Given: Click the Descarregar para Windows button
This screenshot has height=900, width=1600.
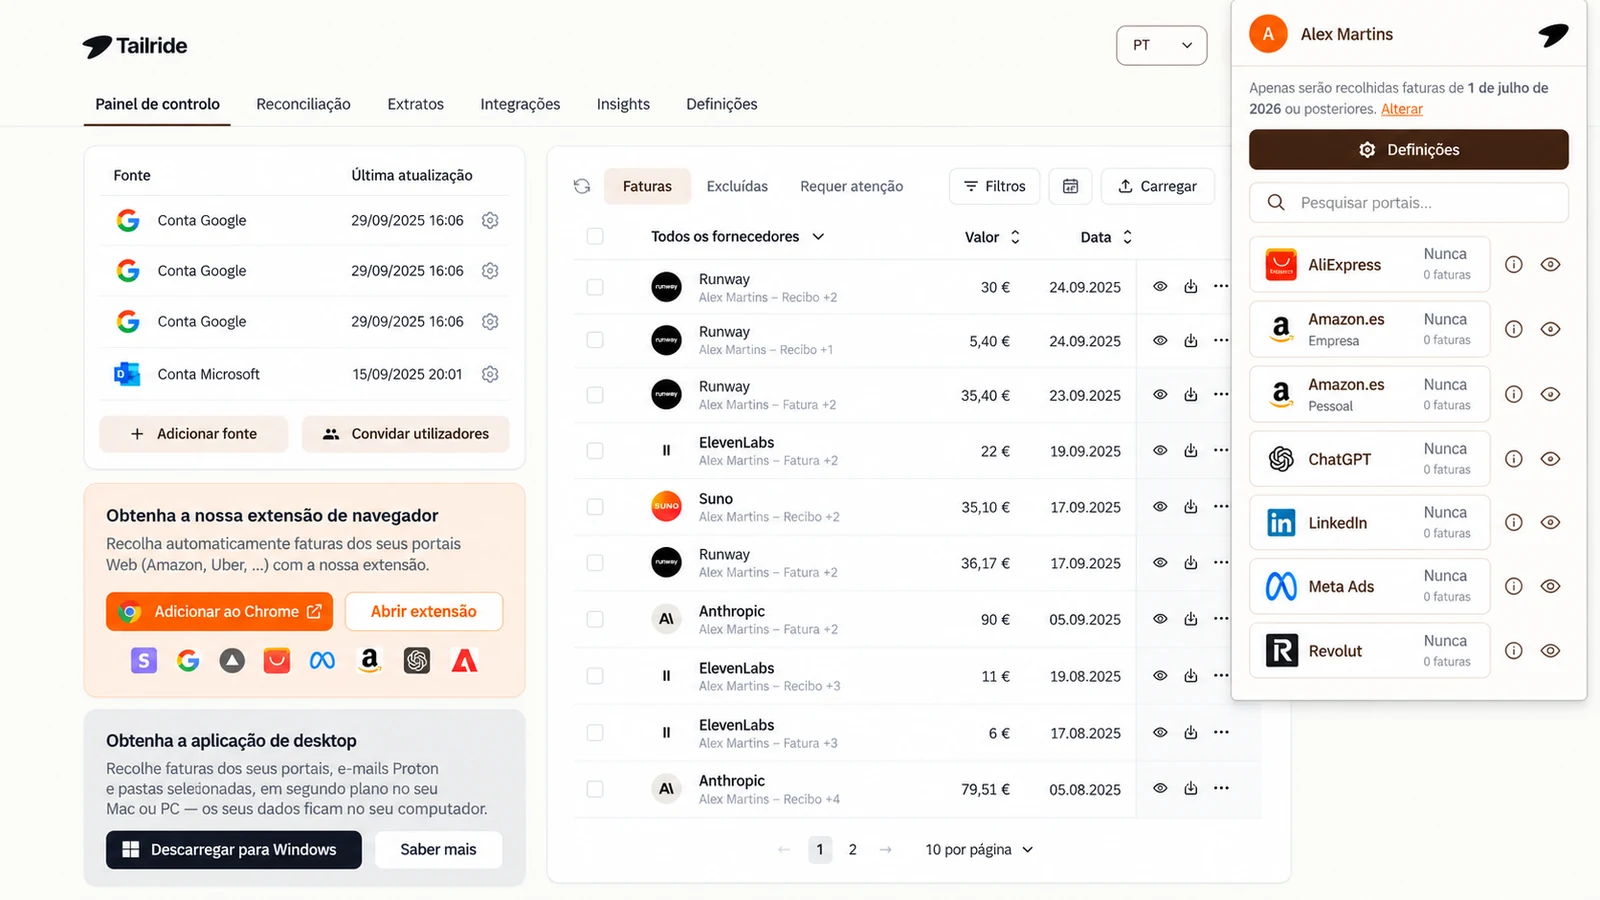Looking at the screenshot, I should click(234, 850).
